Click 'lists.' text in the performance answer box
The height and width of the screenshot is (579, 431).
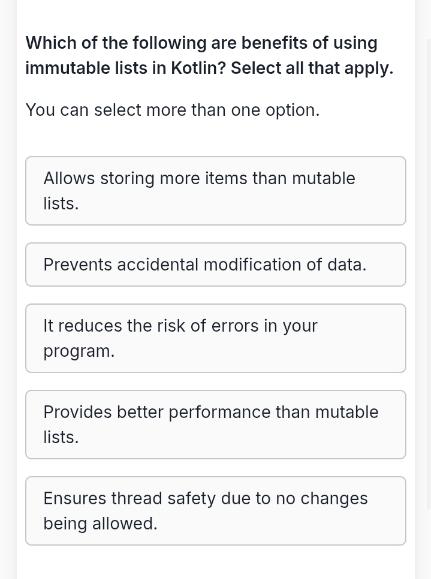coord(61,437)
